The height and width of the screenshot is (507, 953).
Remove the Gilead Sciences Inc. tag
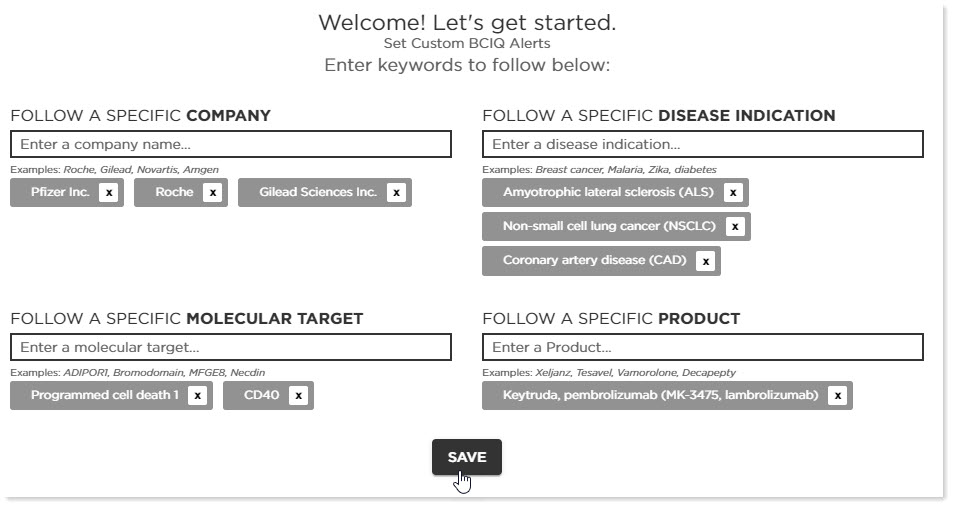[396, 193]
